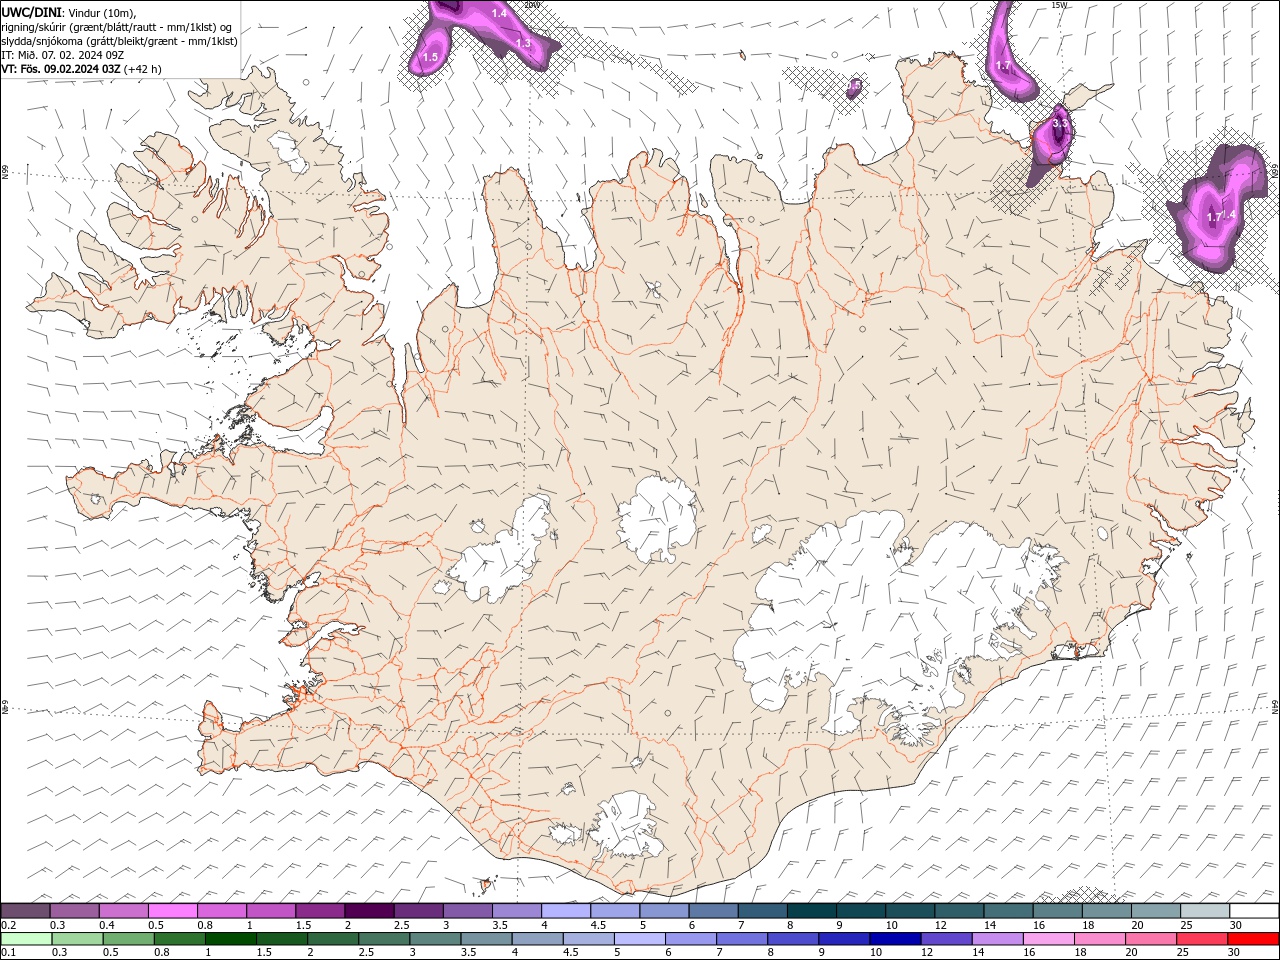The width and height of the screenshot is (1280, 960).
Task: Pick lower legend light pink swatch at 16
Action: pos(1048,939)
